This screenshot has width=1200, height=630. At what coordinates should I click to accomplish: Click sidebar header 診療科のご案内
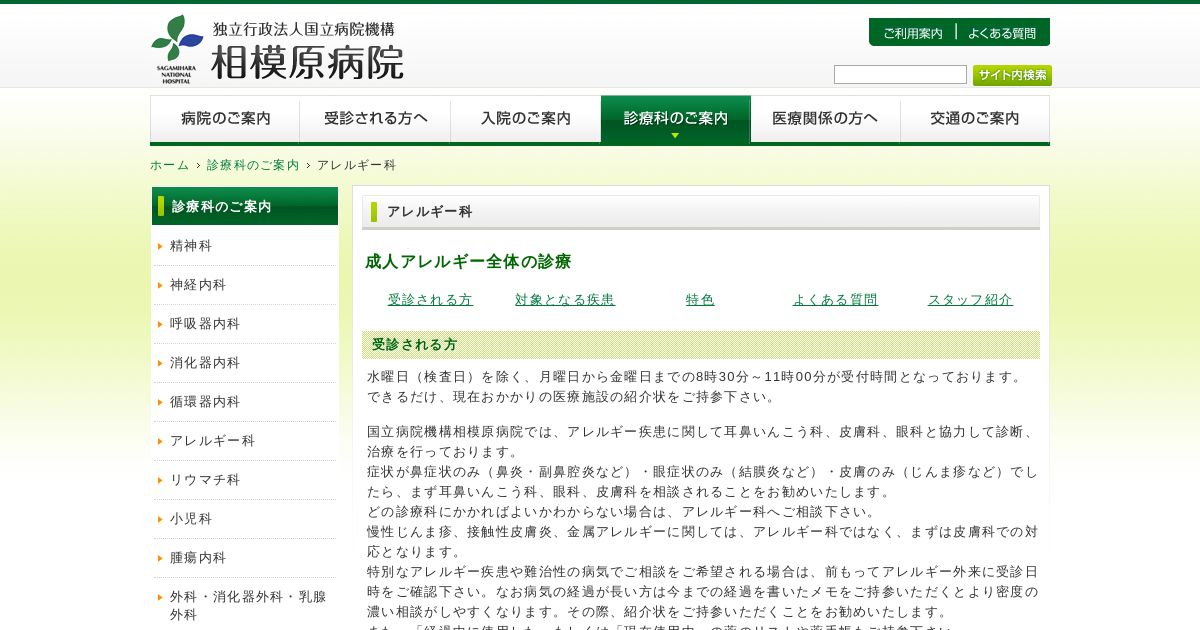pyautogui.click(x=245, y=206)
